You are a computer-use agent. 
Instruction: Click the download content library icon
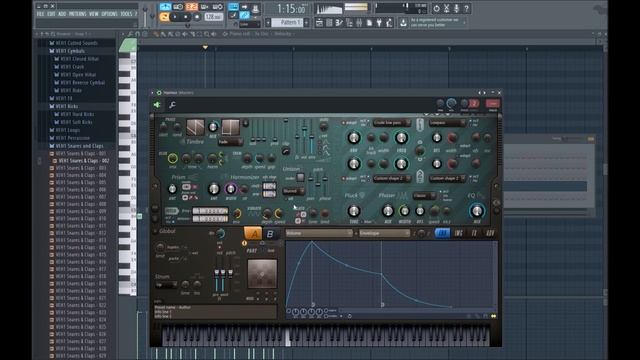(x=403, y=23)
